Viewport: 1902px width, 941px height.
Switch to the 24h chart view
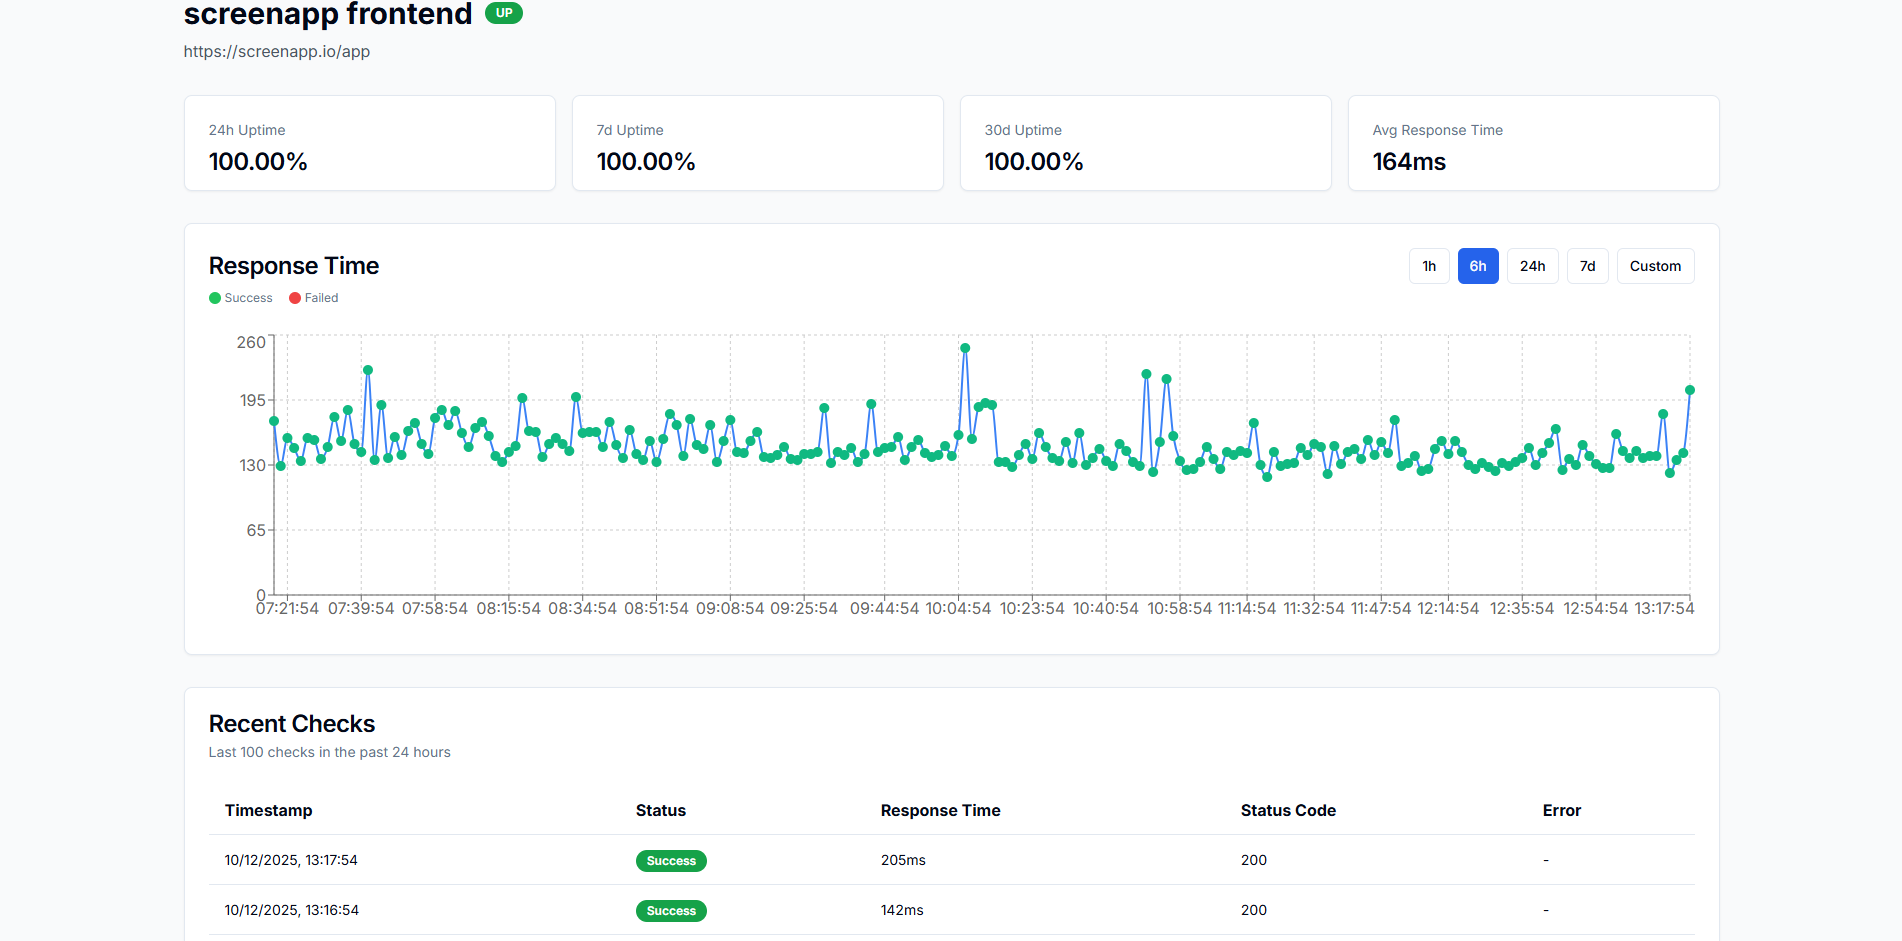(1532, 266)
